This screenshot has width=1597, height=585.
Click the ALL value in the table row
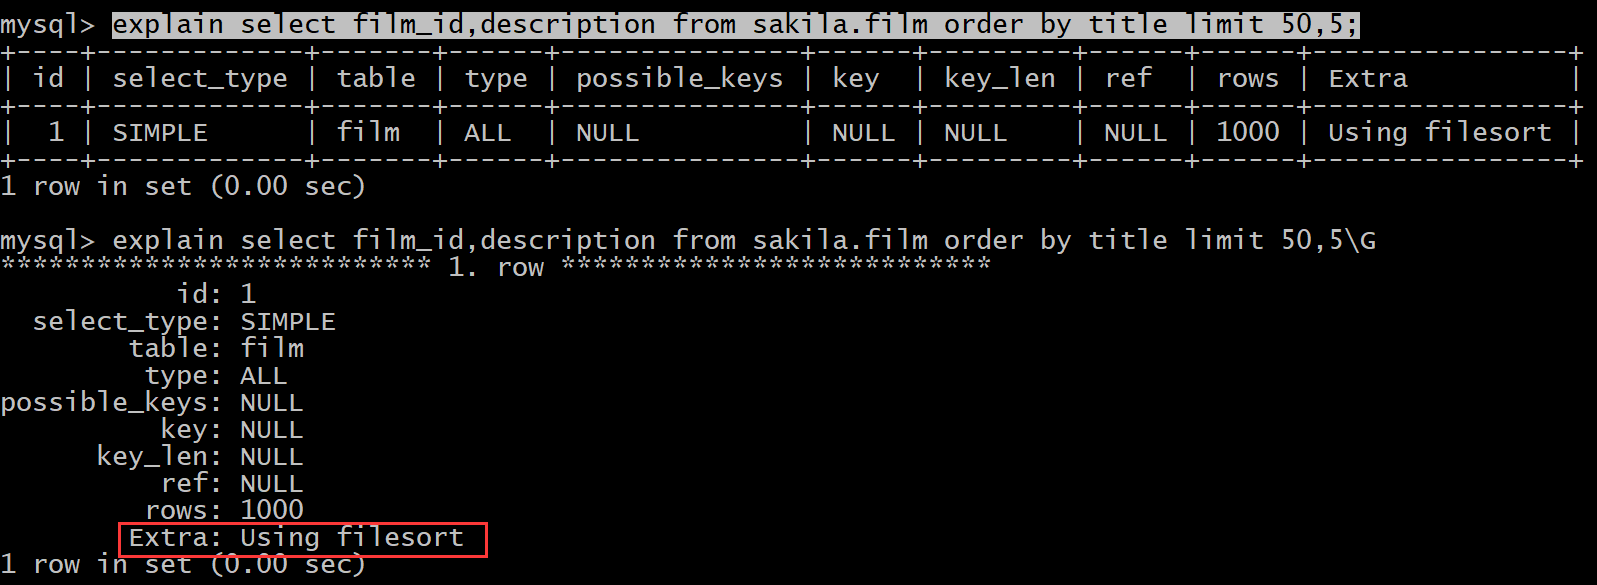487,132
